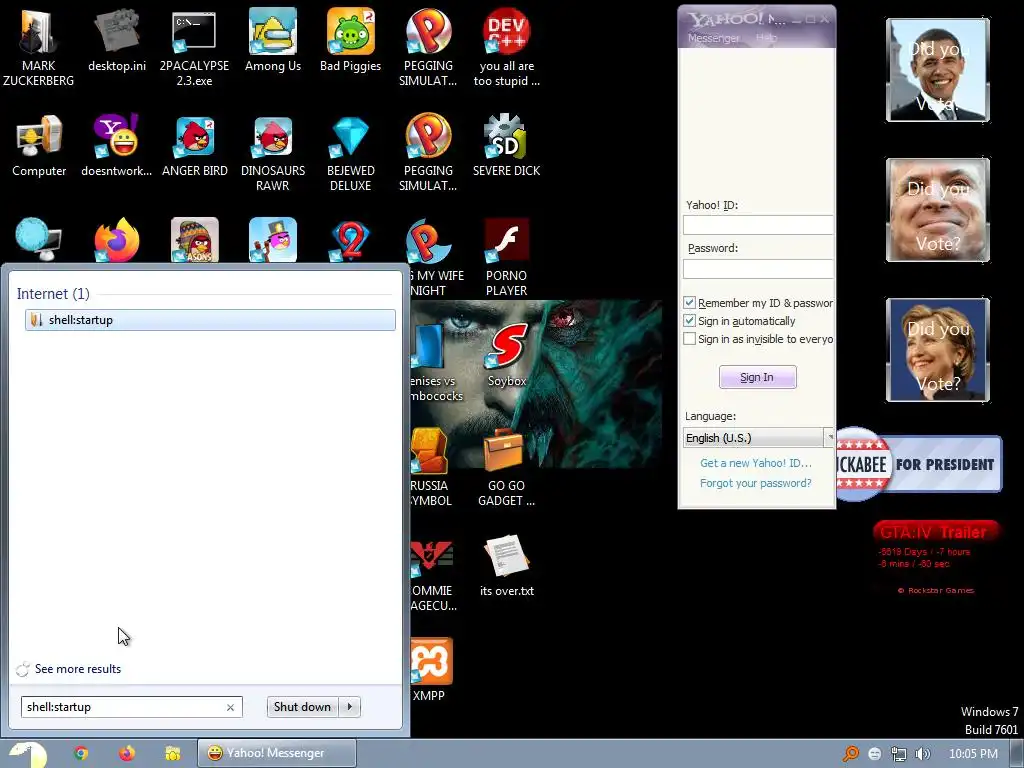
Task: Open the BEJEWED DELUXE shortcut
Action: [x=351, y=152]
